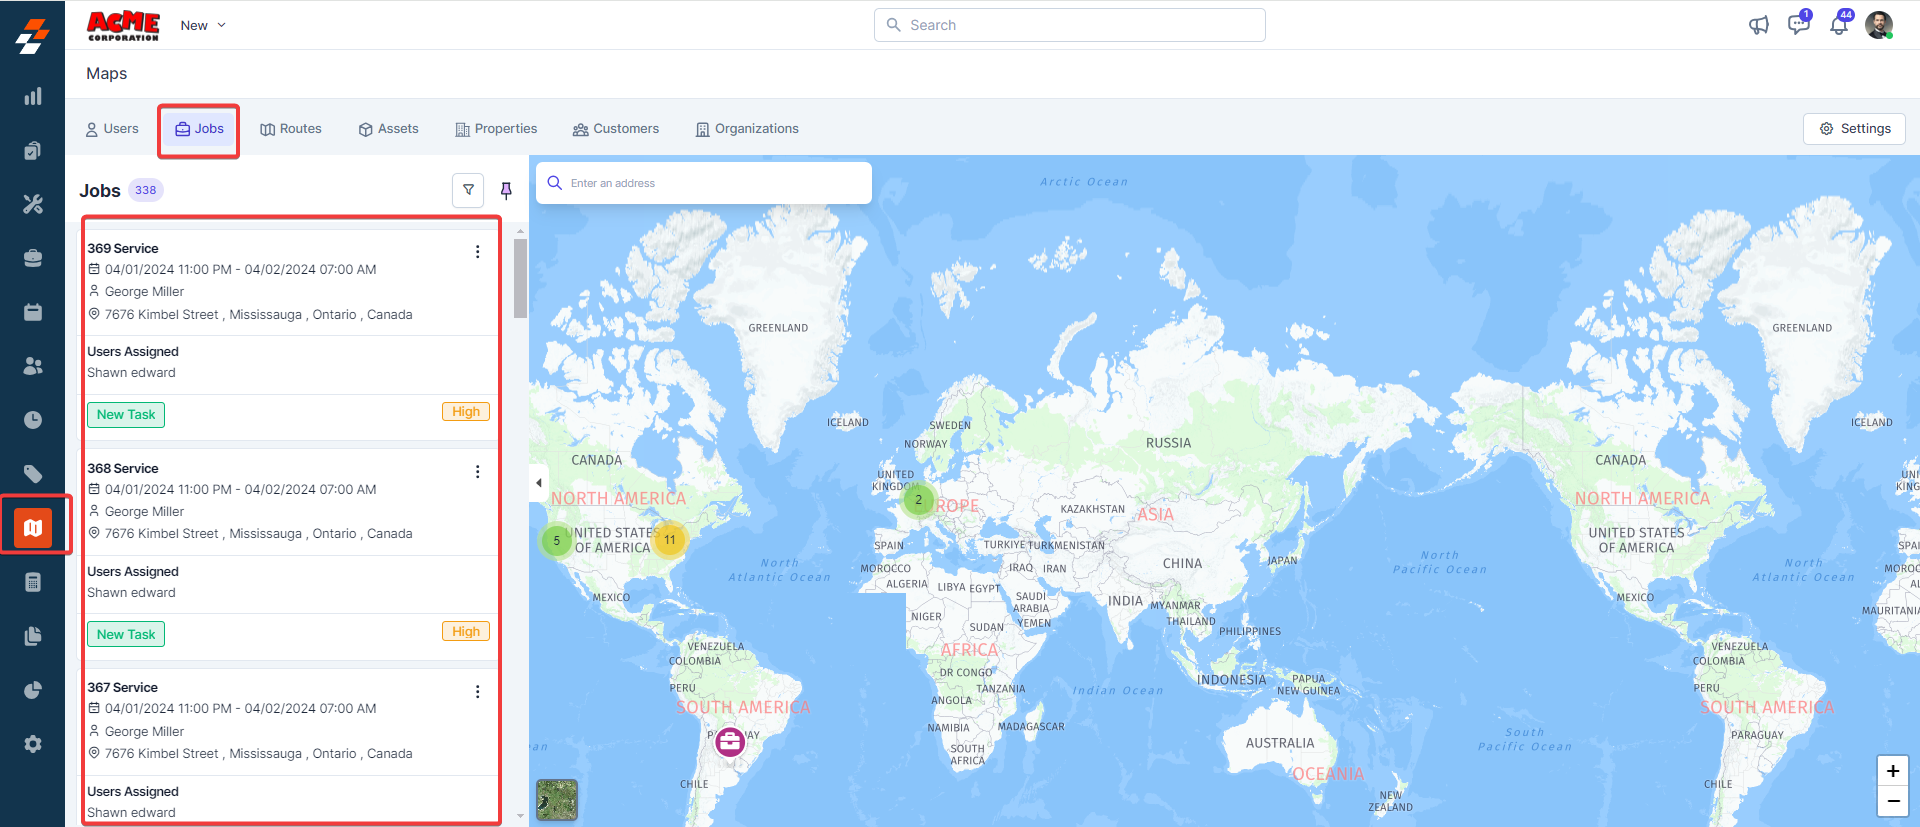Open the calendar sidebar icon
The image size is (1920, 827).
(33, 312)
